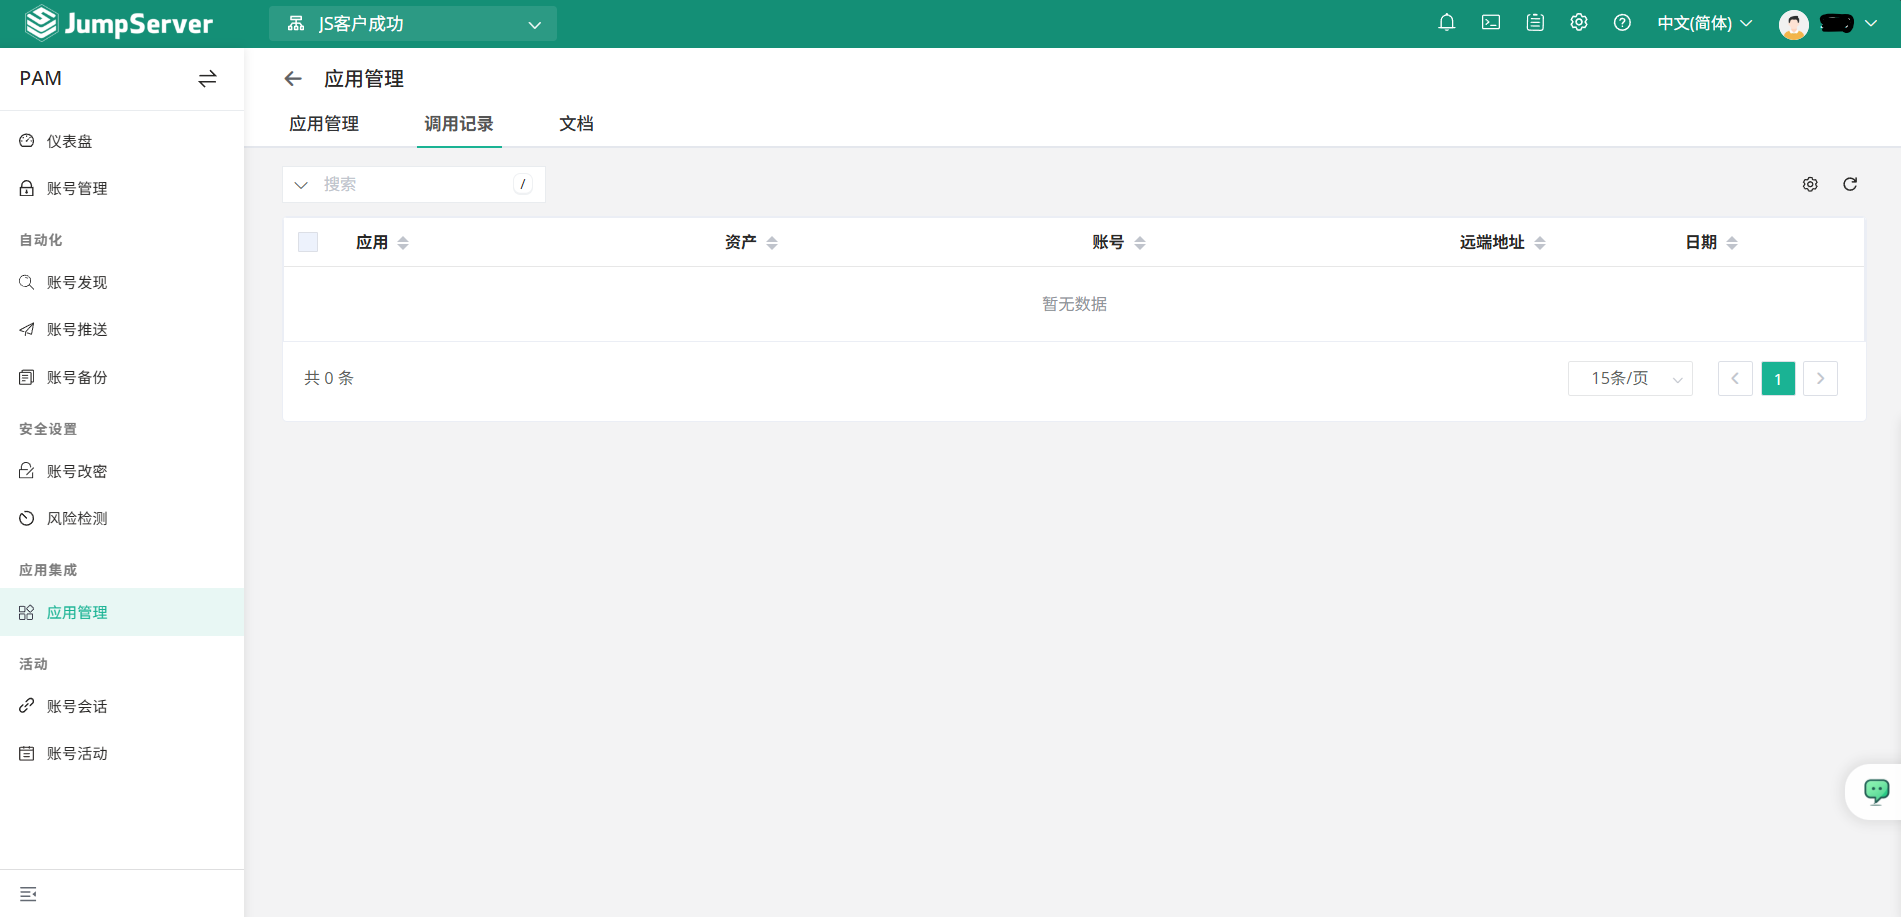Image resolution: width=1901 pixels, height=917 pixels.
Task: Open the ticket document icon
Action: point(1535,22)
